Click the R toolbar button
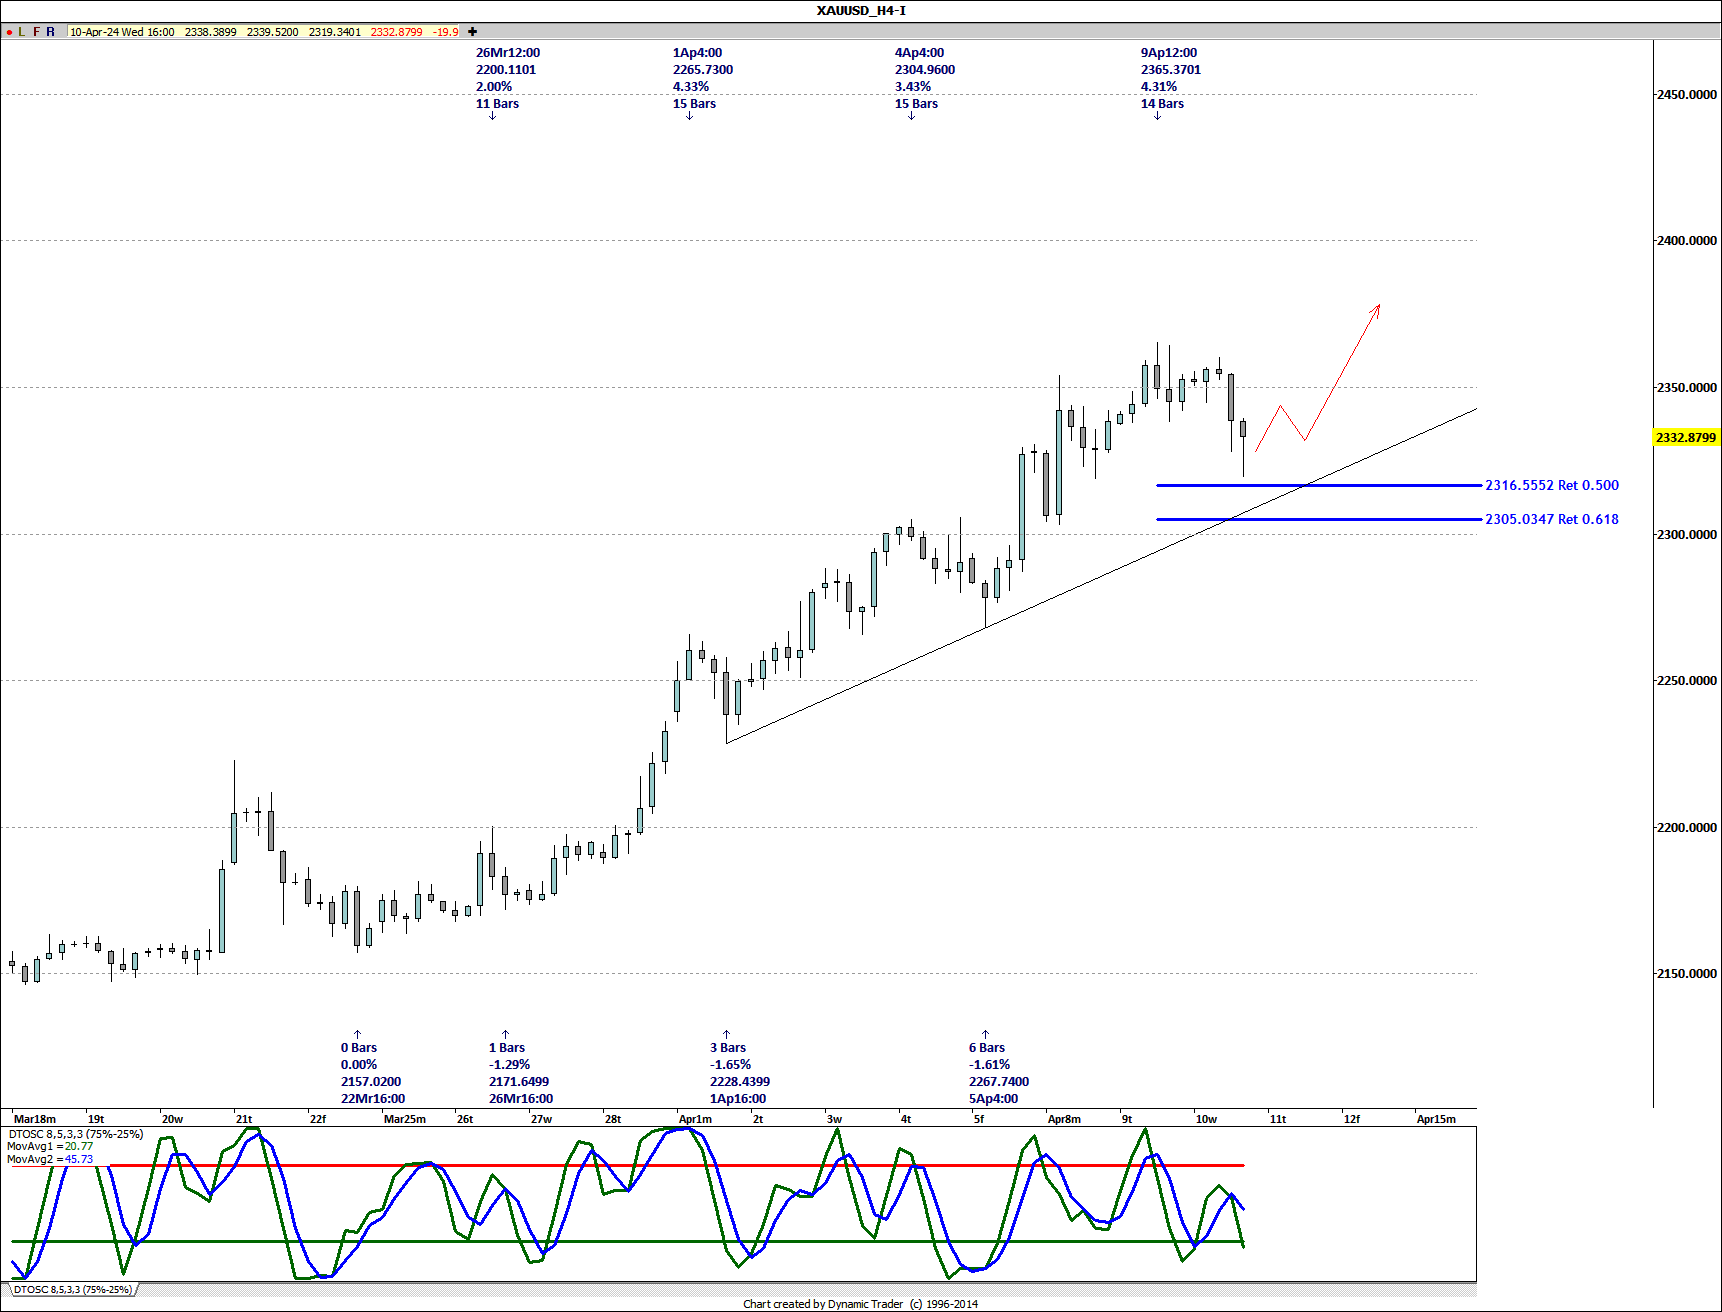The height and width of the screenshot is (1312, 1722). (x=51, y=32)
